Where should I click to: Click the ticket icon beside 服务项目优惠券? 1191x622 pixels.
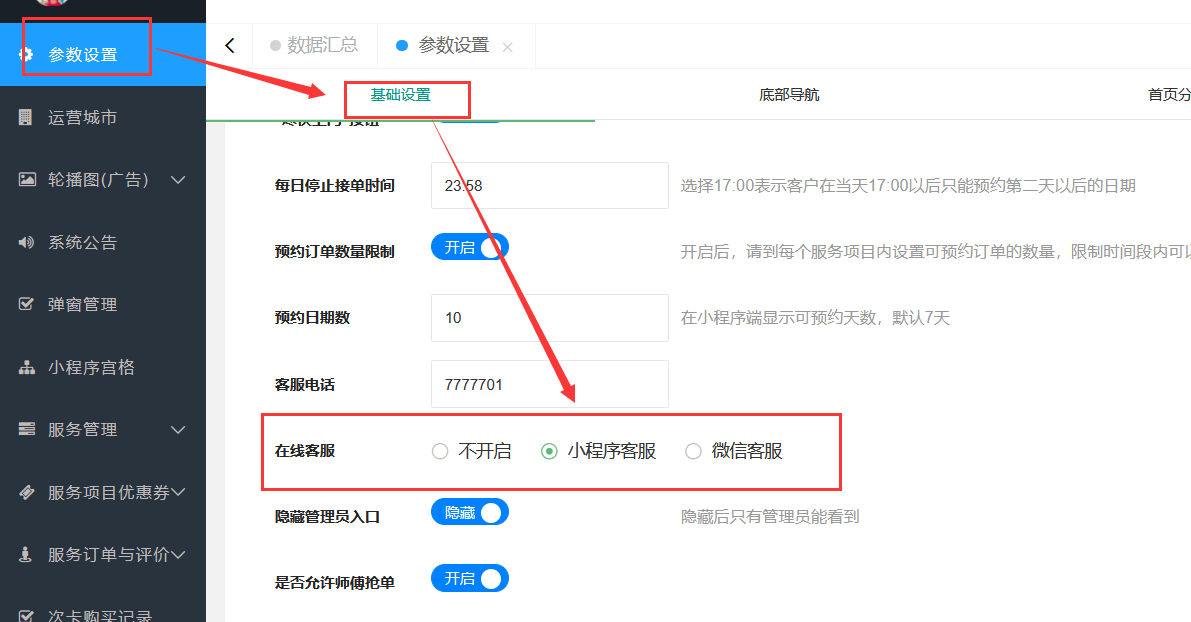tap(27, 492)
